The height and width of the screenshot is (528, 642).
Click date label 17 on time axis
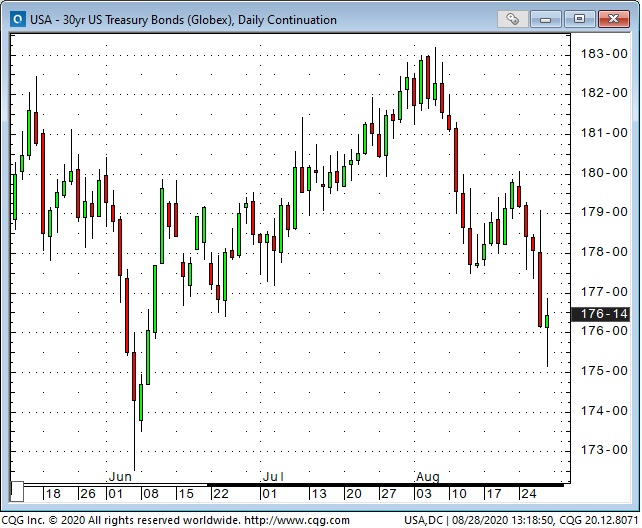(x=494, y=494)
